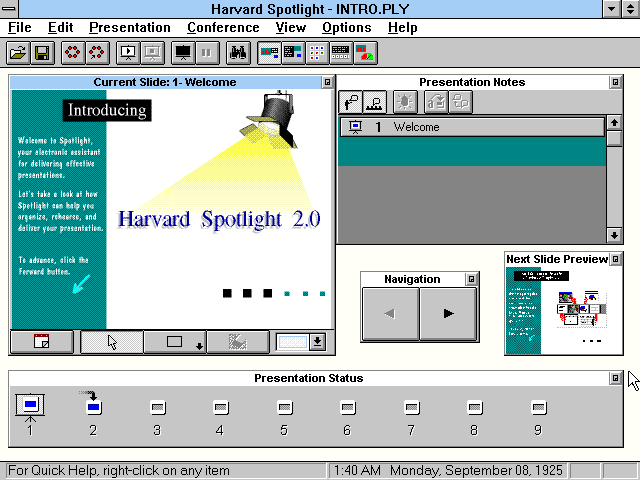Screen dimensions: 640x480
Task: Click the 'For Quick Help' status bar message
Action: coord(119,471)
